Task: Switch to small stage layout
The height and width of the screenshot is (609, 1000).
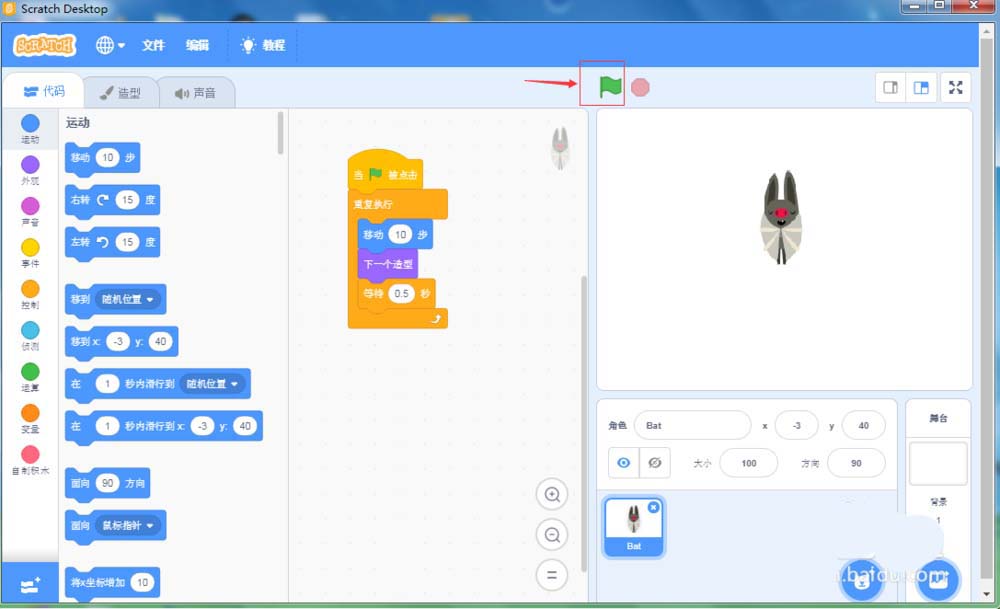Action: (889, 87)
